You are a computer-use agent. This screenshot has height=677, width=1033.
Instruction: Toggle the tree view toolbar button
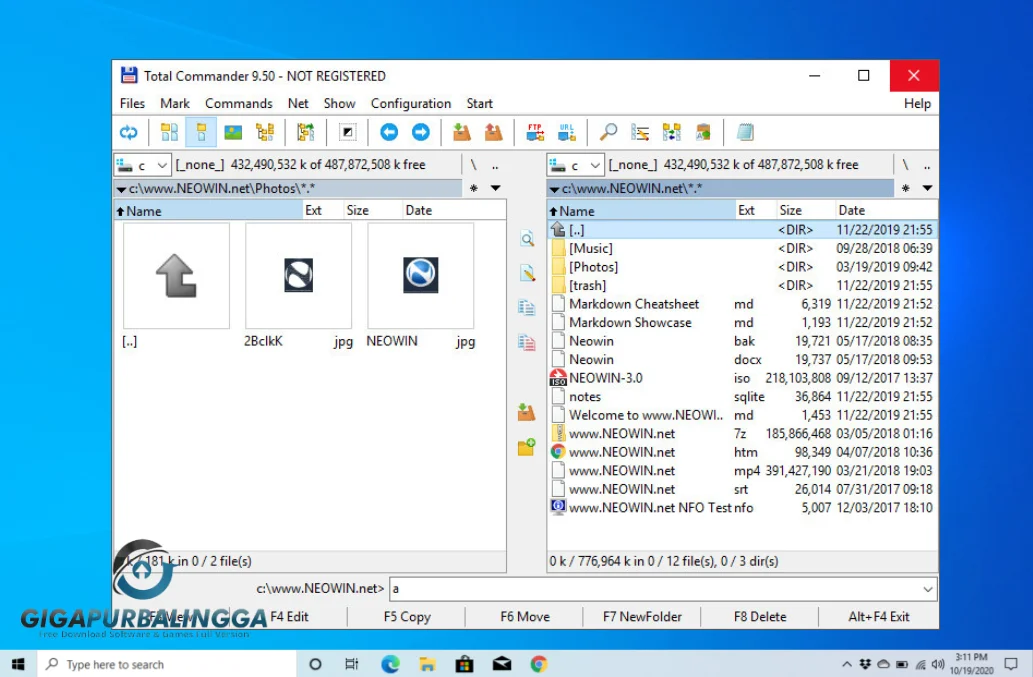(265, 132)
